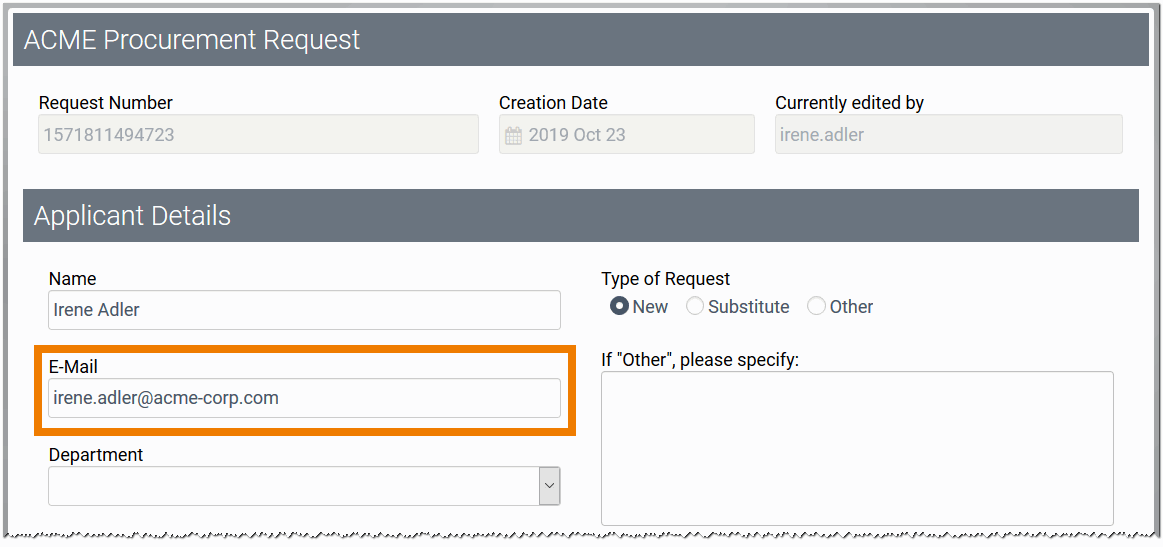1163x547 pixels.
Task: Click the Department field label
Action: coord(96,455)
